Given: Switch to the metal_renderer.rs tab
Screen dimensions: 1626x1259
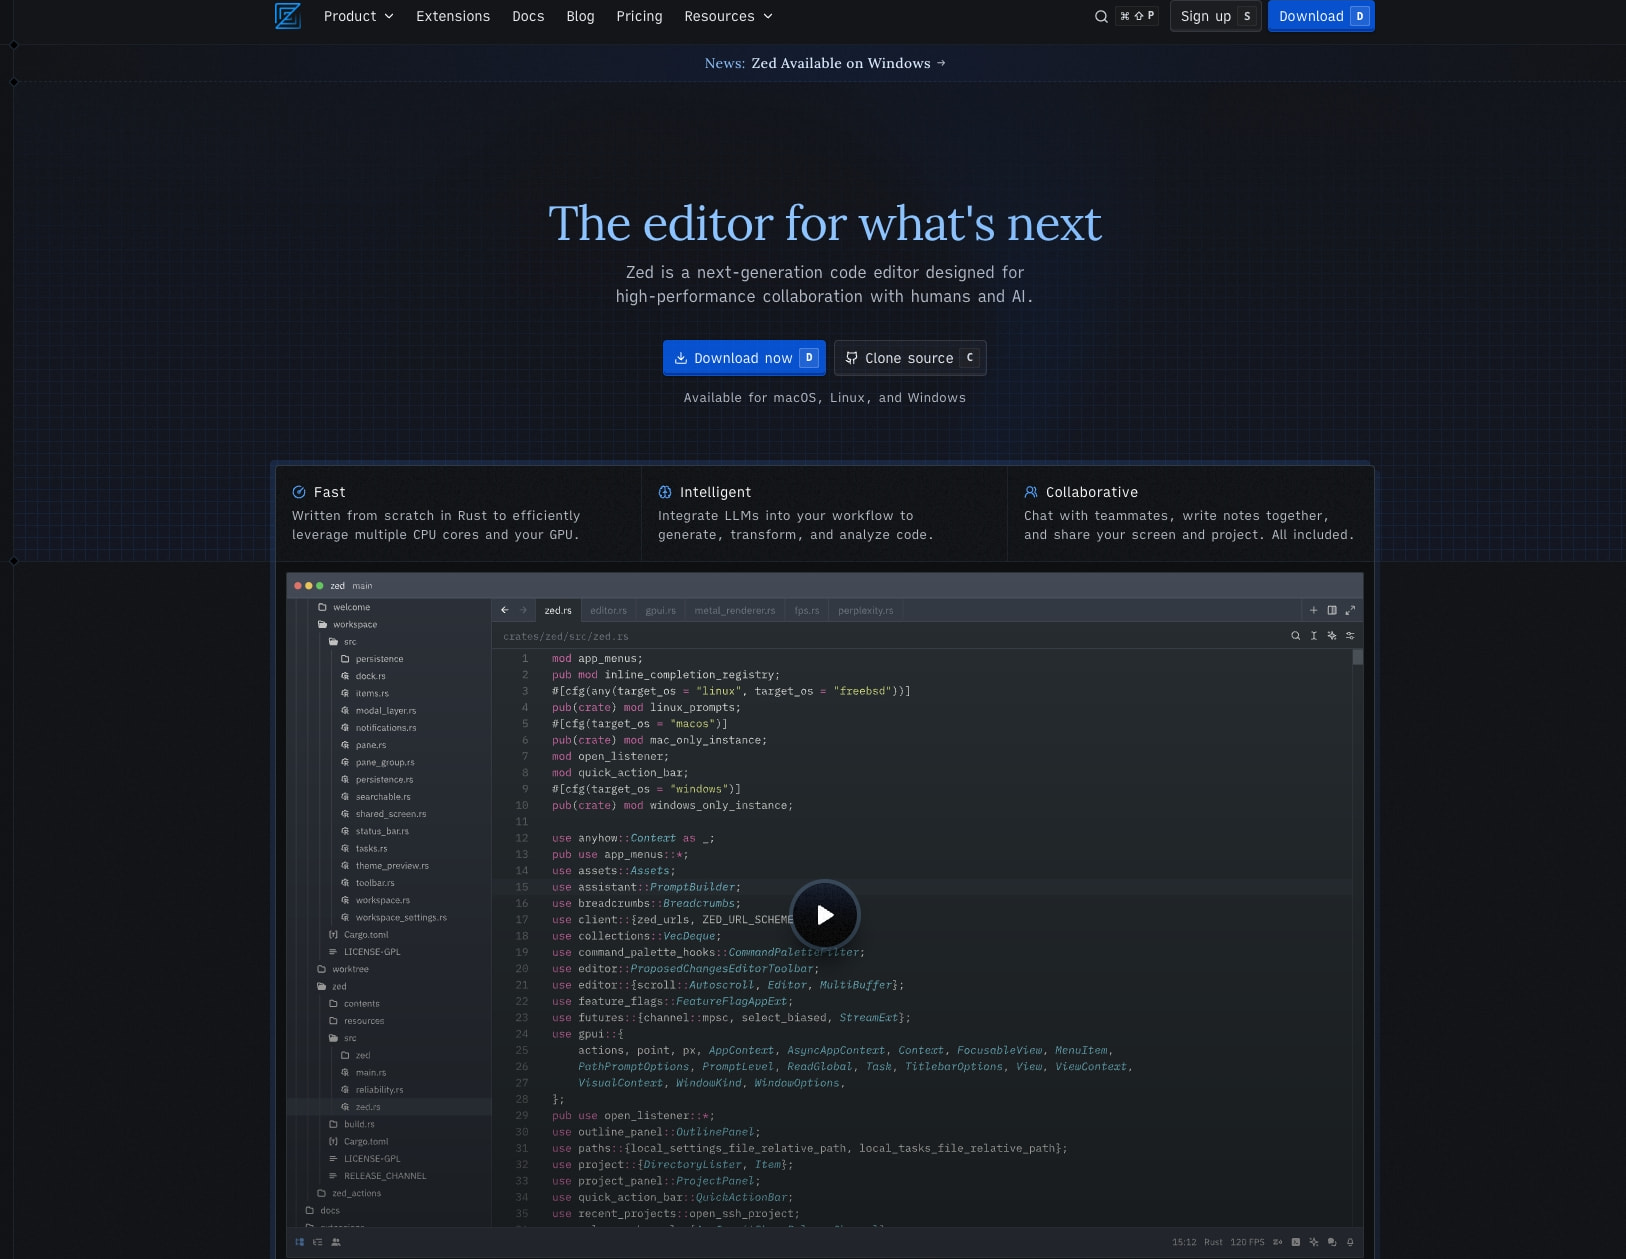Looking at the screenshot, I should click(x=735, y=610).
